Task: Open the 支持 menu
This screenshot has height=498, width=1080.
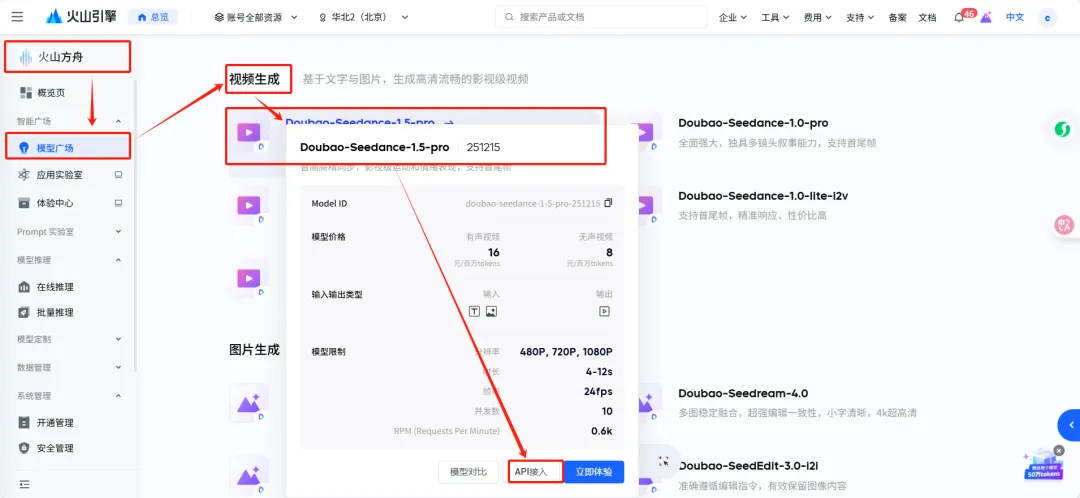Action: click(860, 17)
